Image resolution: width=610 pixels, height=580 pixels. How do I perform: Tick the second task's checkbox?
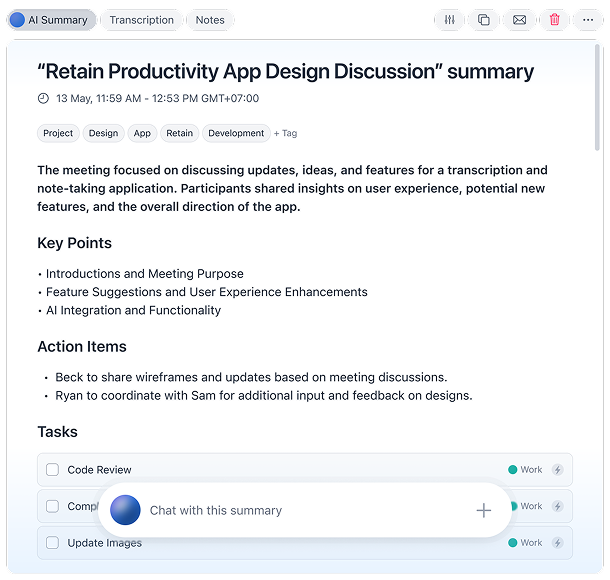[x=53, y=506]
